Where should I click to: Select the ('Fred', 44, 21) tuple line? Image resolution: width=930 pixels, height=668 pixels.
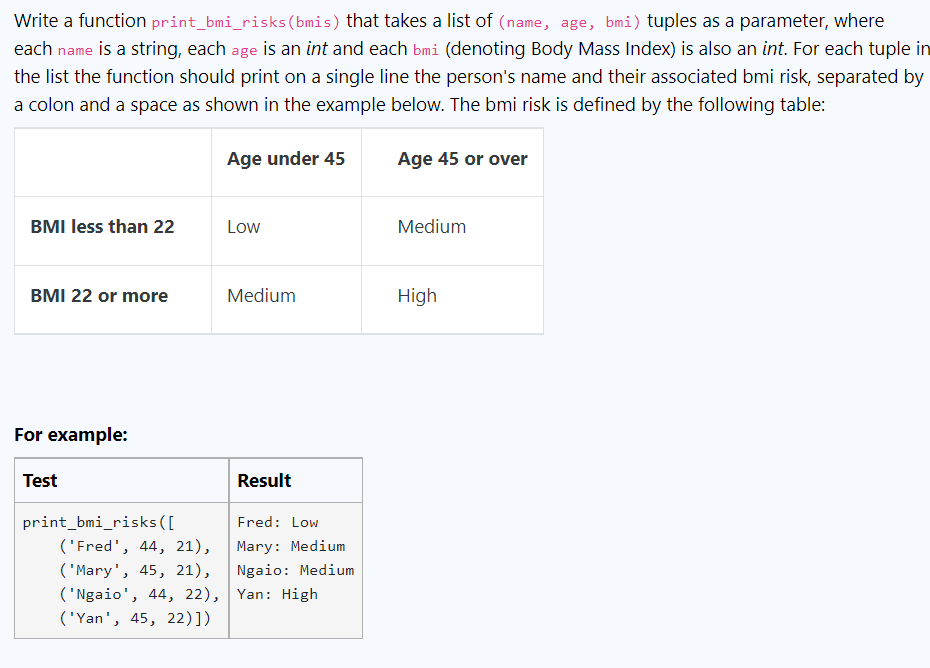[138, 545]
